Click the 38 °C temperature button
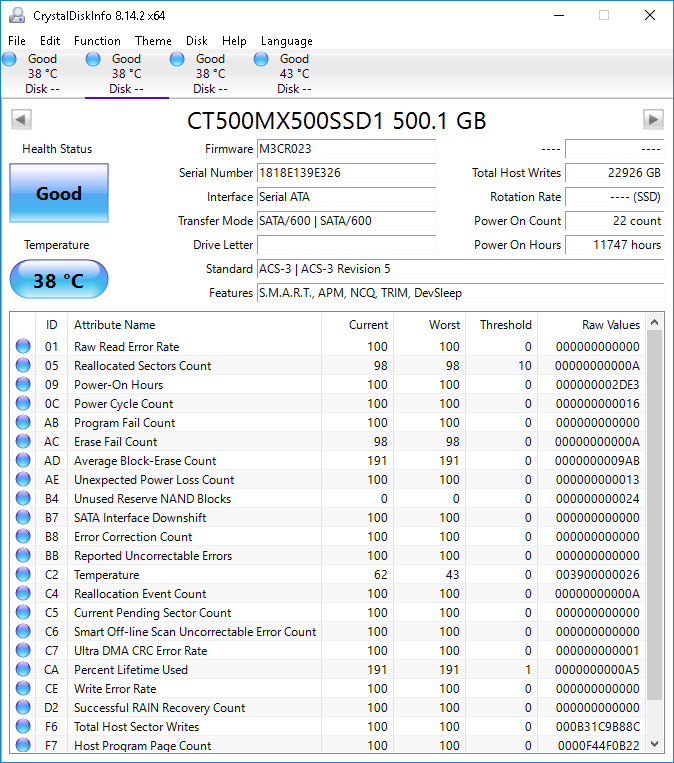This screenshot has height=763, width=674. (59, 279)
